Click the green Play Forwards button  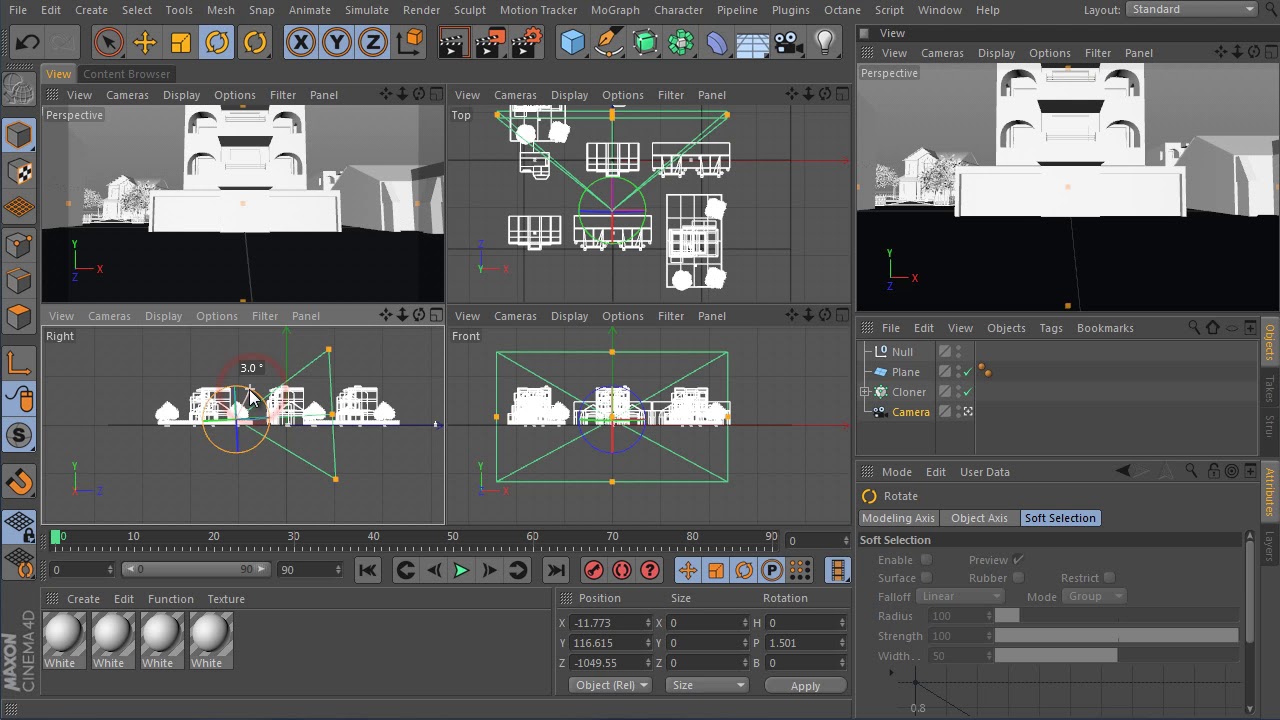pos(461,570)
